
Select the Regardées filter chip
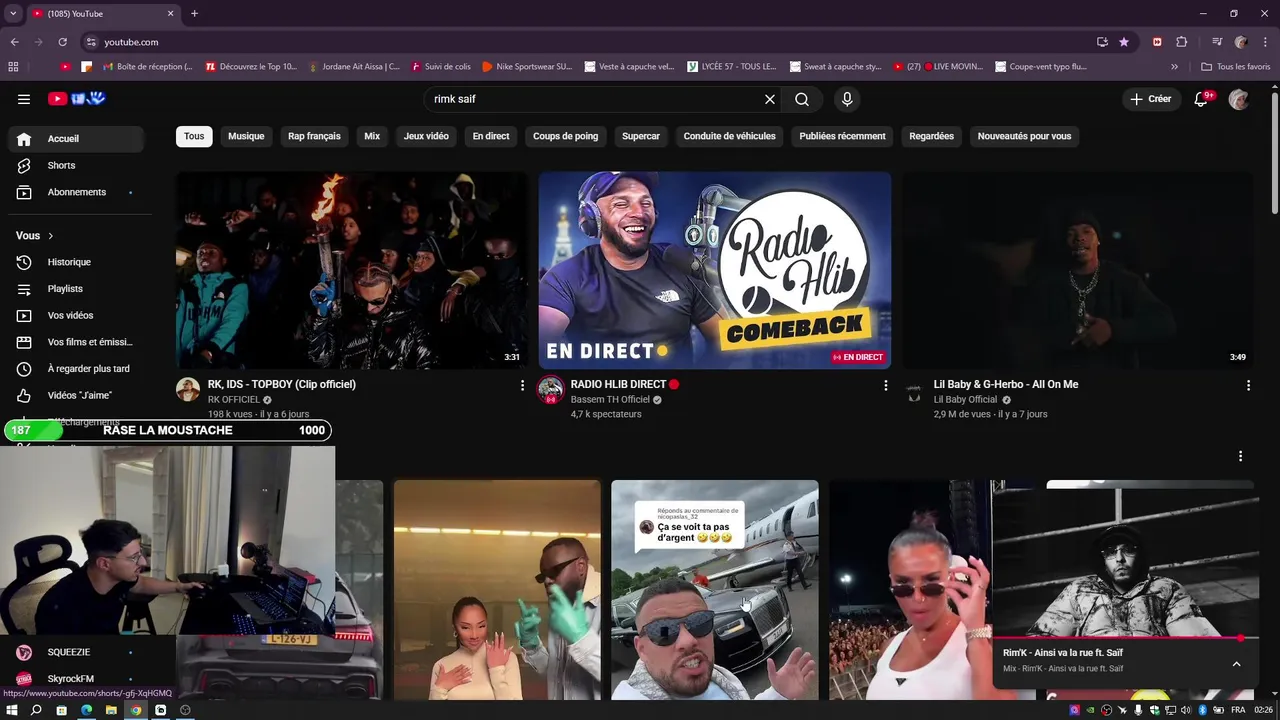931,136
